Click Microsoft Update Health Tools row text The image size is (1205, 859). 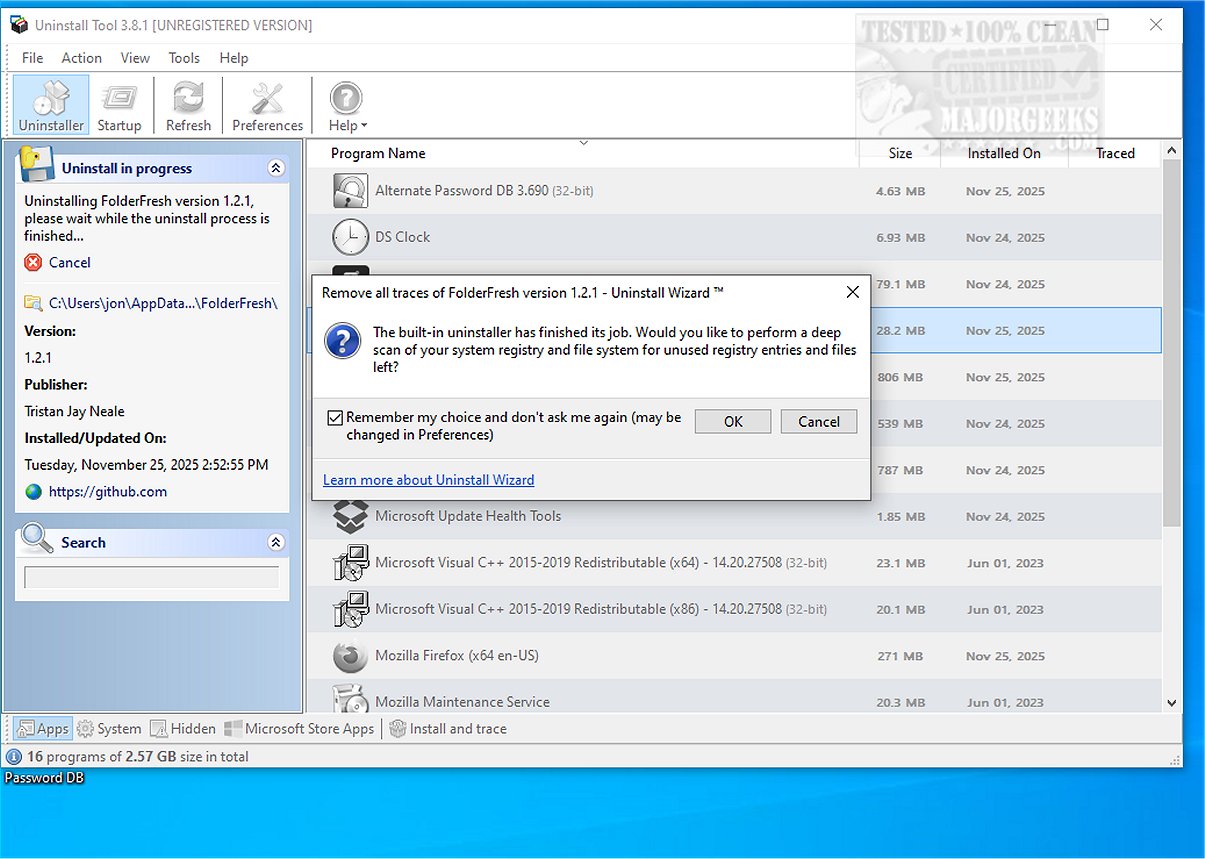click(x=468, y=516)
